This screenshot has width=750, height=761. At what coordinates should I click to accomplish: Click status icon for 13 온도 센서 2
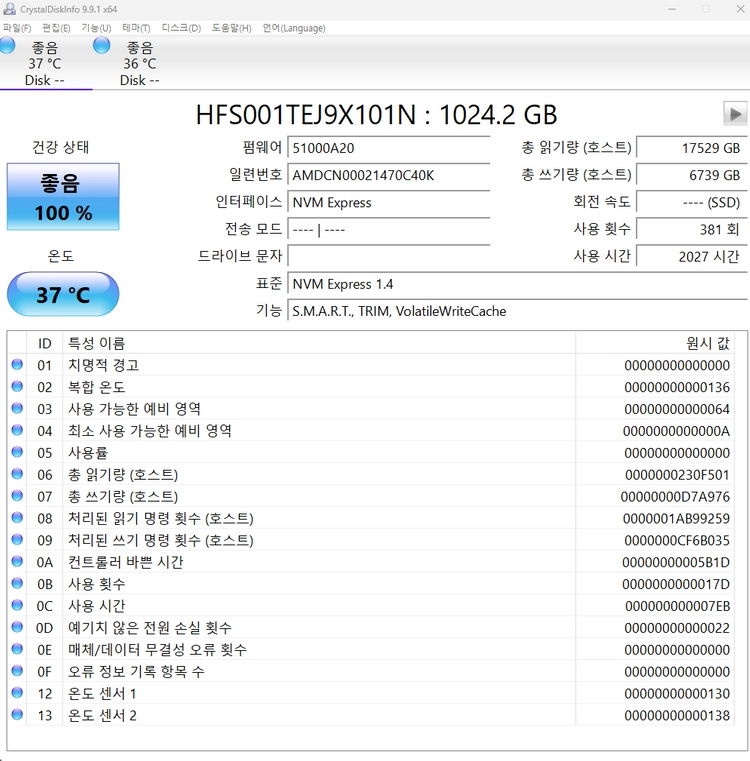pyautogui.click(x=17, y=714)
